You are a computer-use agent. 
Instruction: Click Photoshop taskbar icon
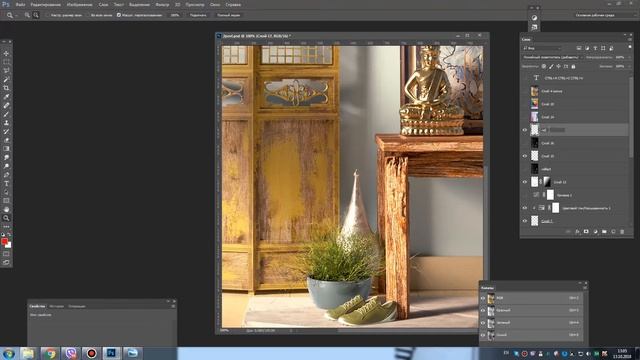(x=111, y=353)
